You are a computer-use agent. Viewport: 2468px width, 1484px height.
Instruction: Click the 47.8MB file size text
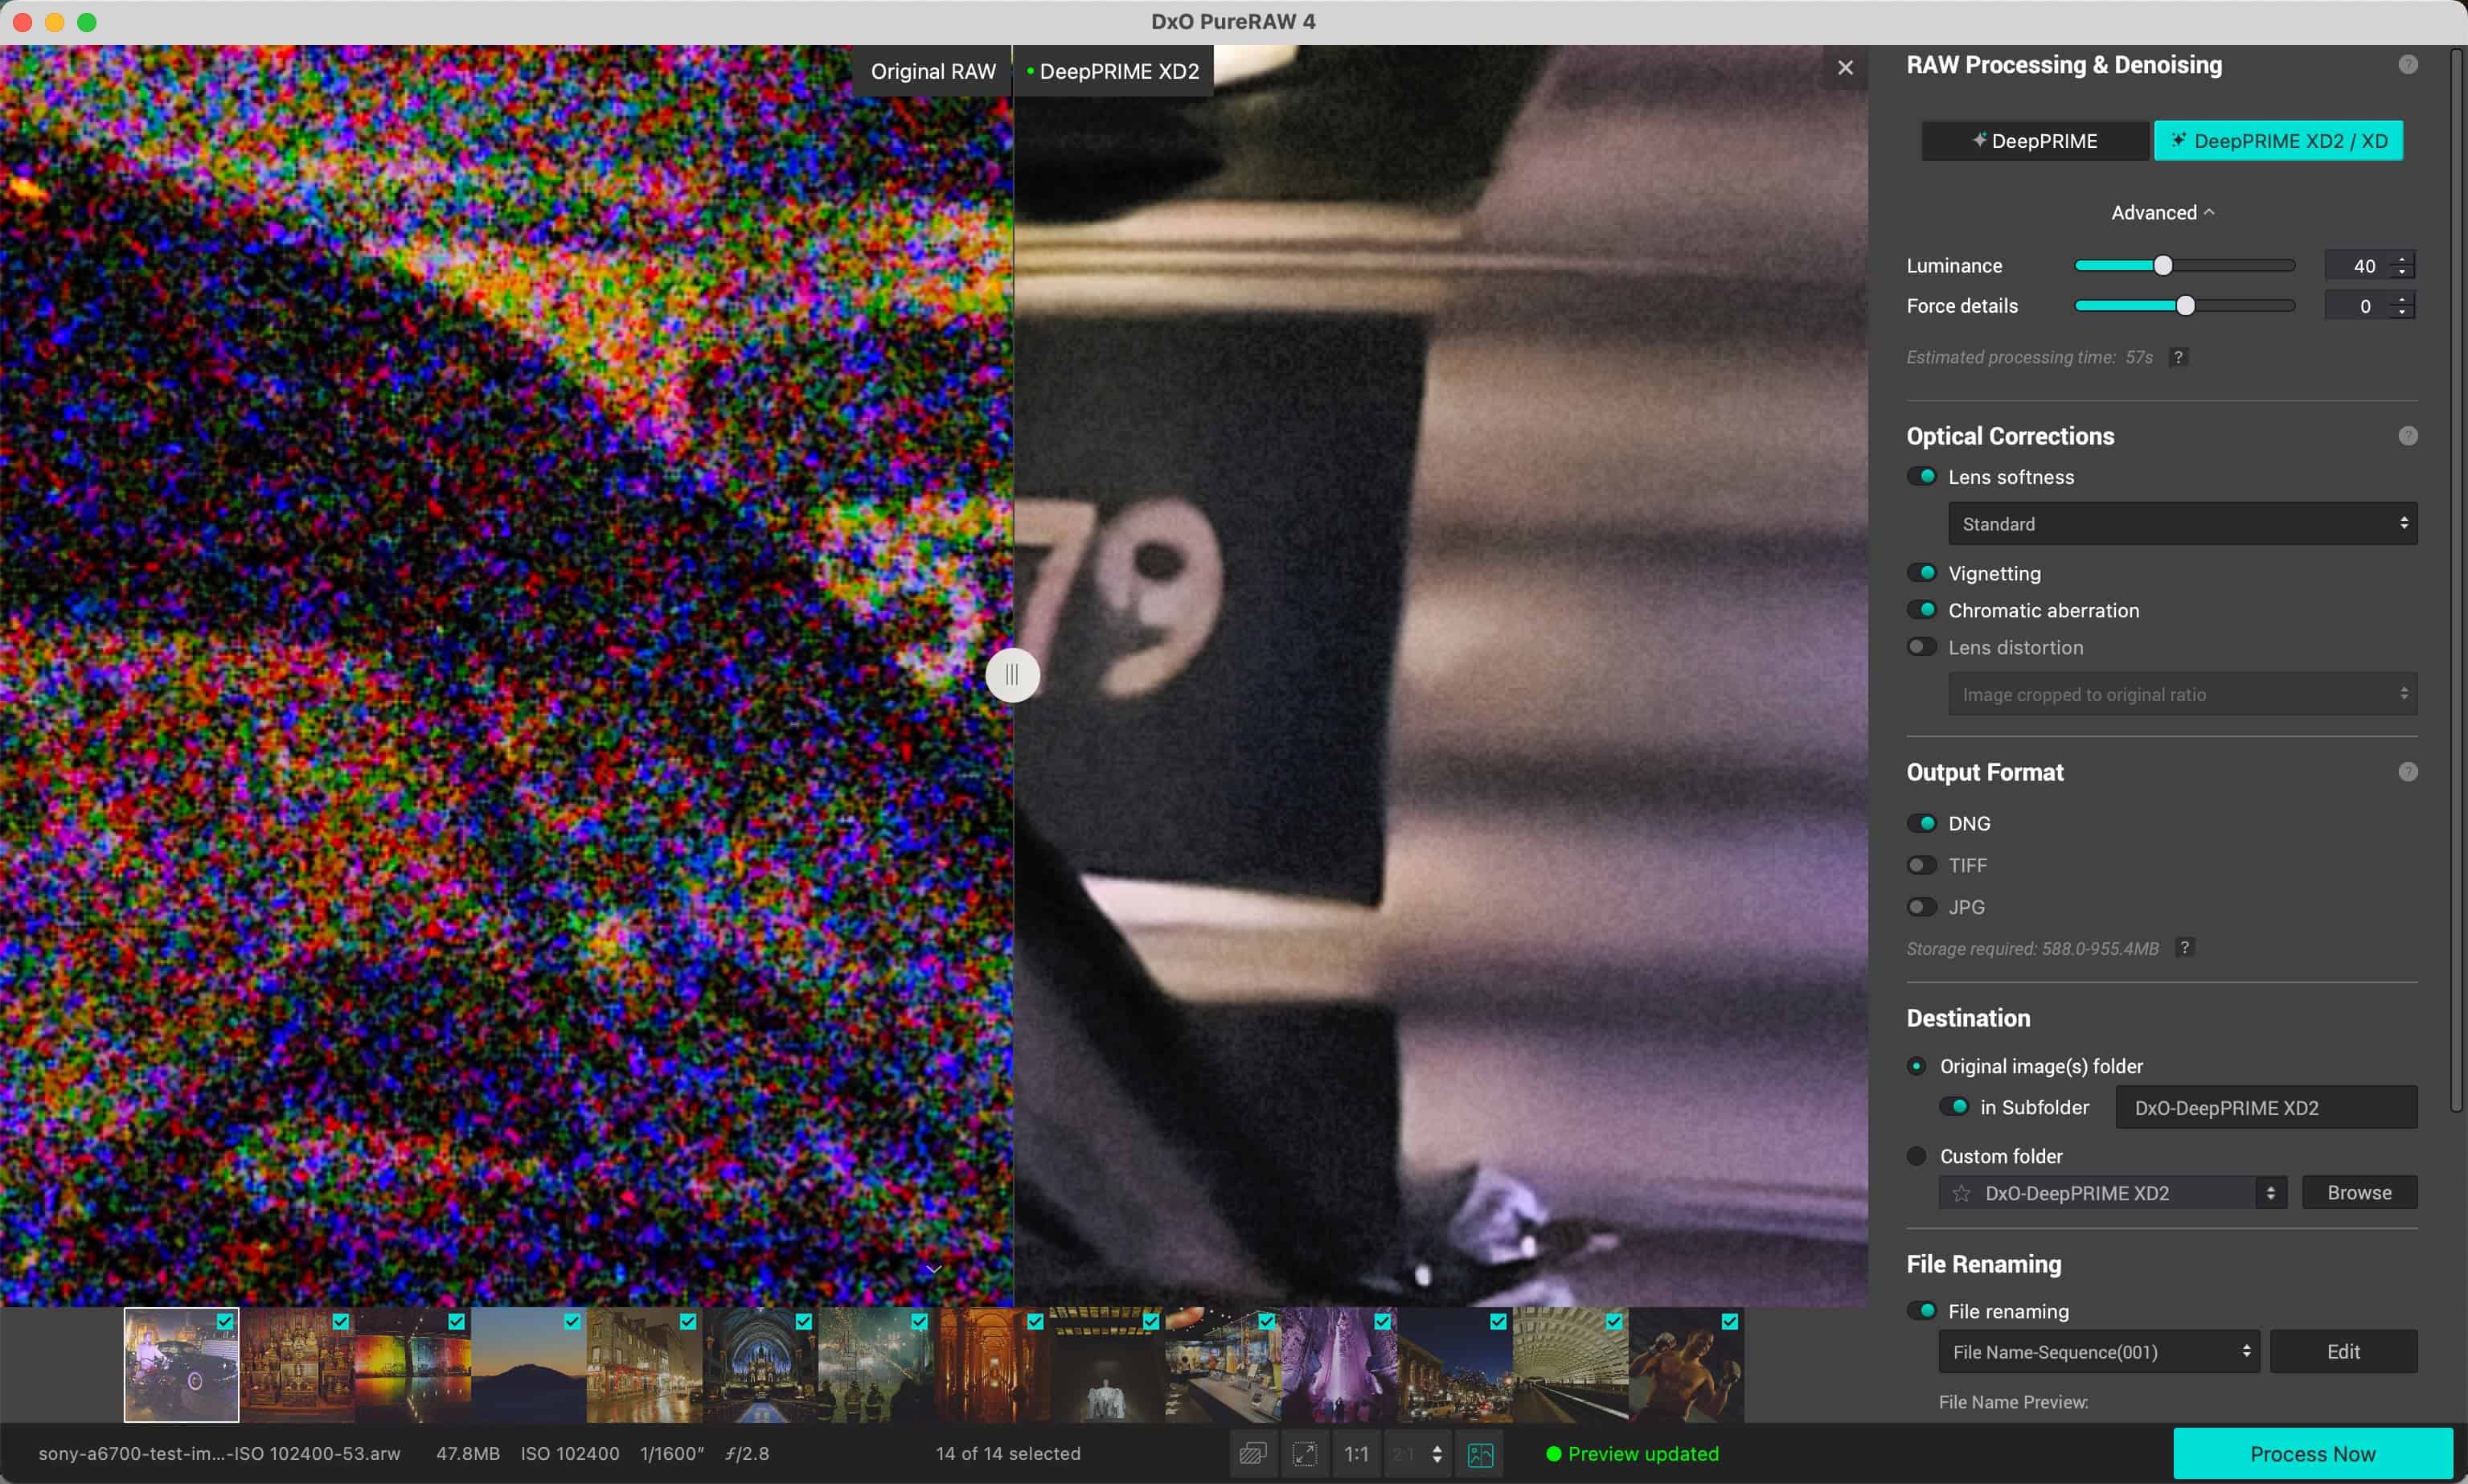click(468, 1453)
